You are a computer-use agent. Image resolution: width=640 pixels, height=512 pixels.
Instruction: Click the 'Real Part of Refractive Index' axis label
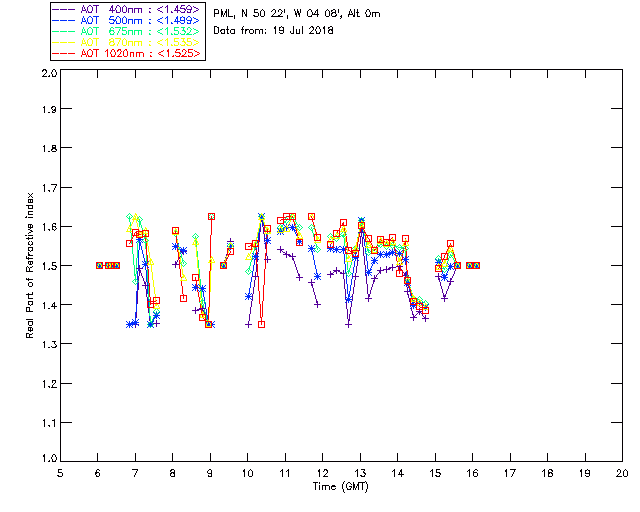pos(29,265)
